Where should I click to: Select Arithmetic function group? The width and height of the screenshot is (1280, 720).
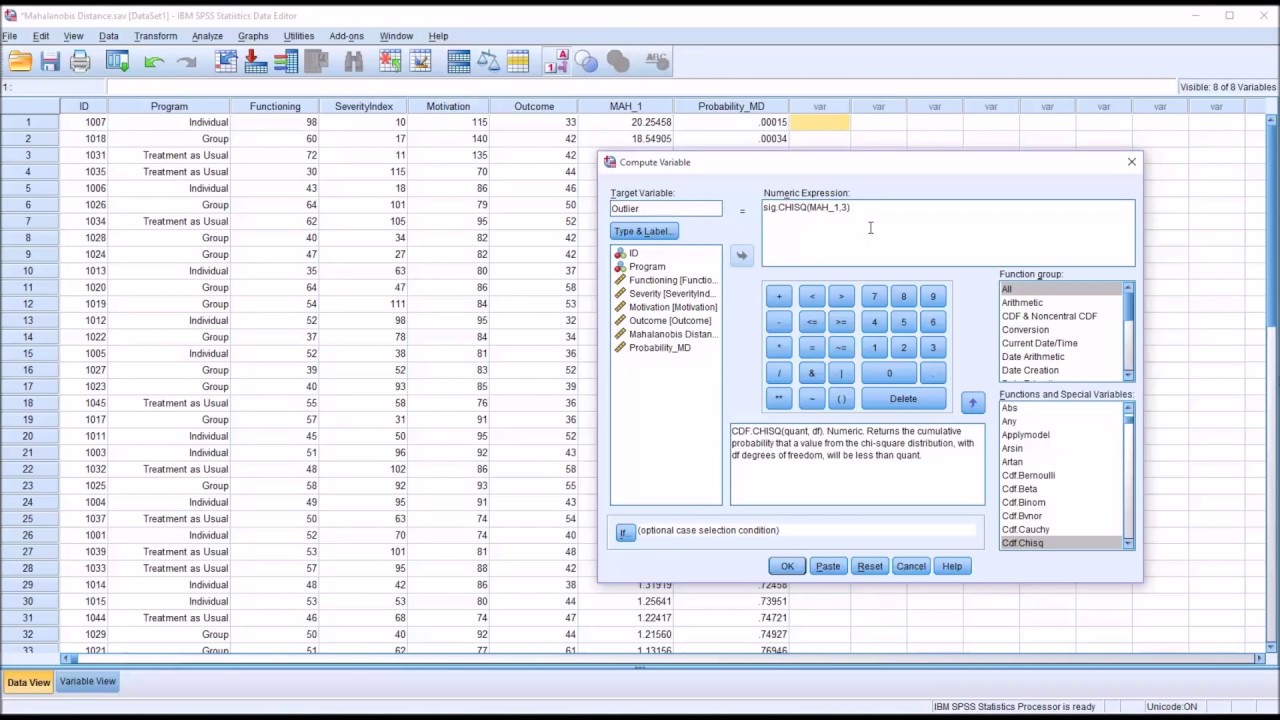1022,303
